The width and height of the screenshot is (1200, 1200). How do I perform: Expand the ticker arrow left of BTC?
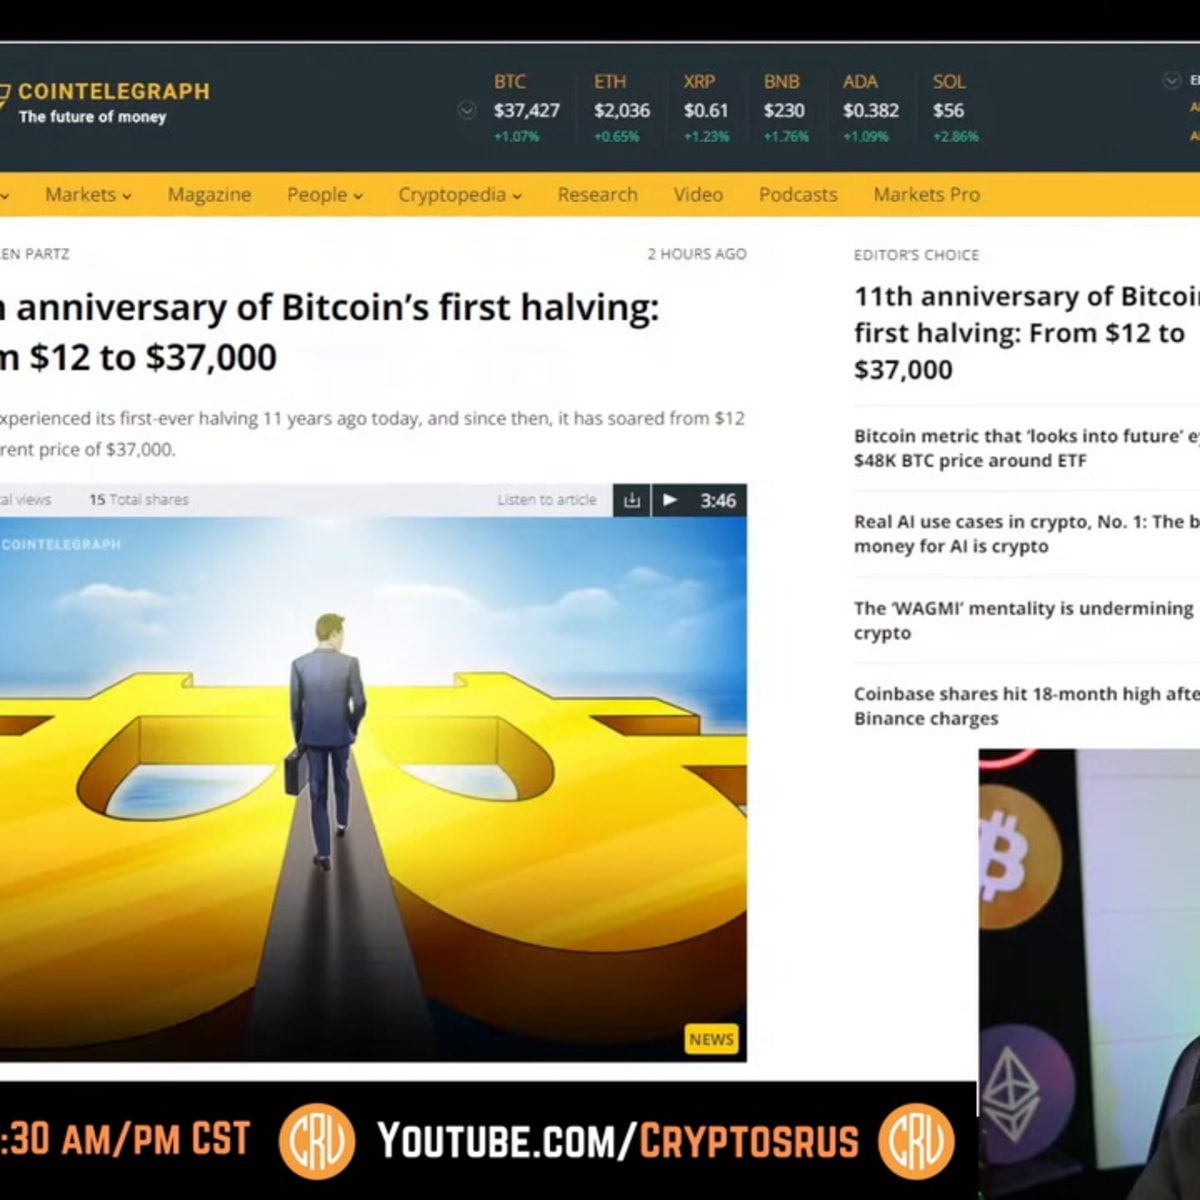(467, 110)
